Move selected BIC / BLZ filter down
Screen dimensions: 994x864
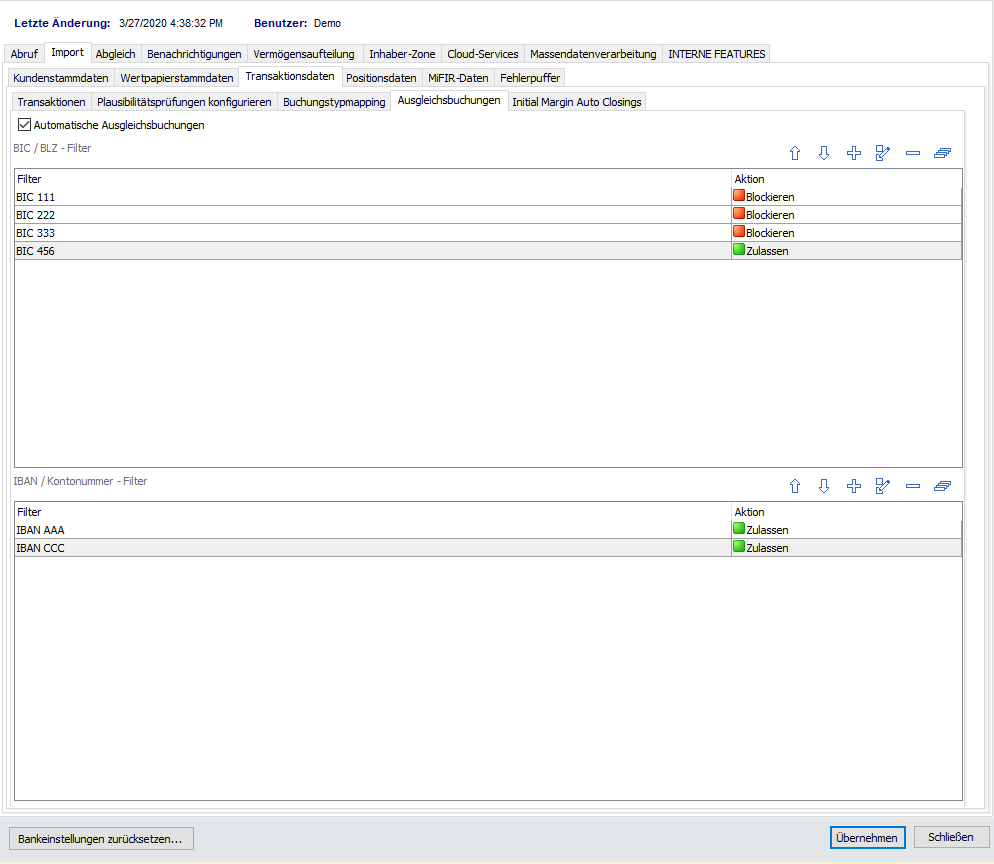tap(824, 153)
